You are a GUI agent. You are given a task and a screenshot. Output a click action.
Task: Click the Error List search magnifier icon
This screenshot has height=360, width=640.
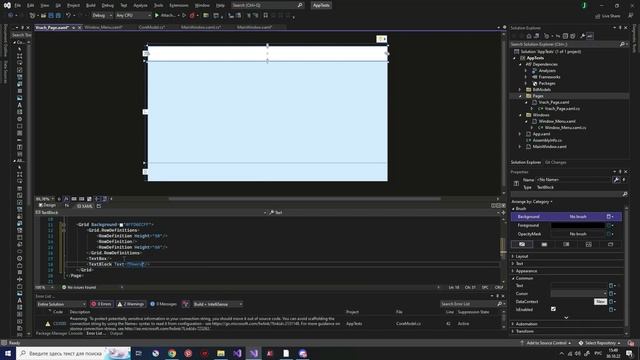tap(499, 304)
